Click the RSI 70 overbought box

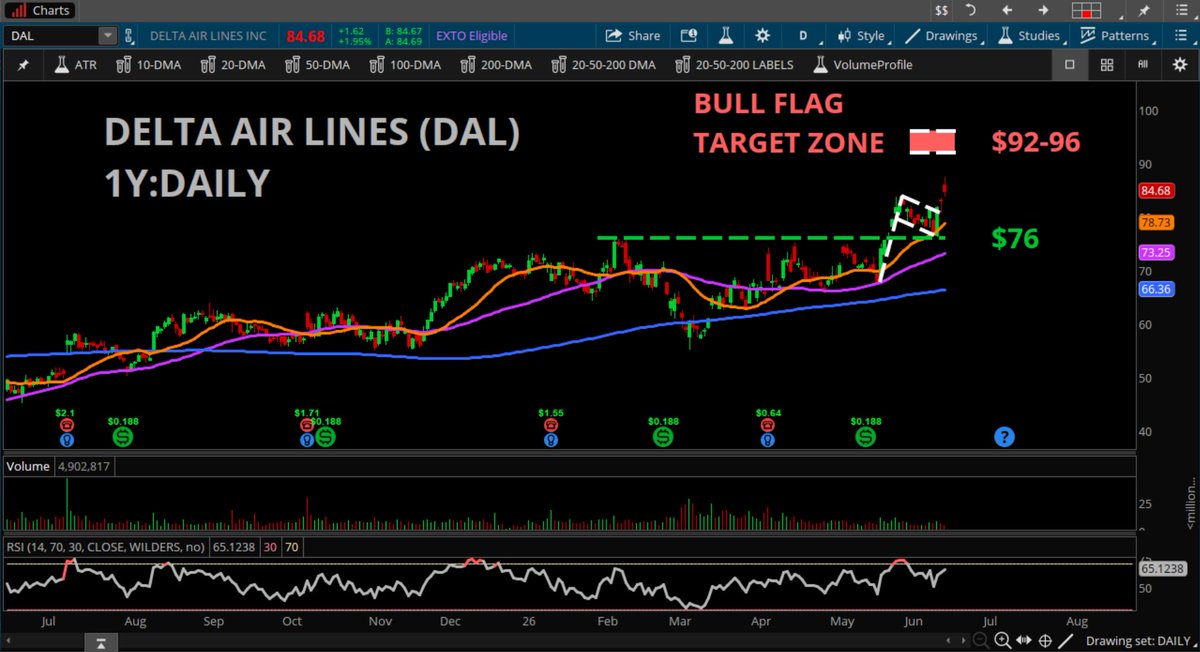pyautogui.click(x=293, y=547)
